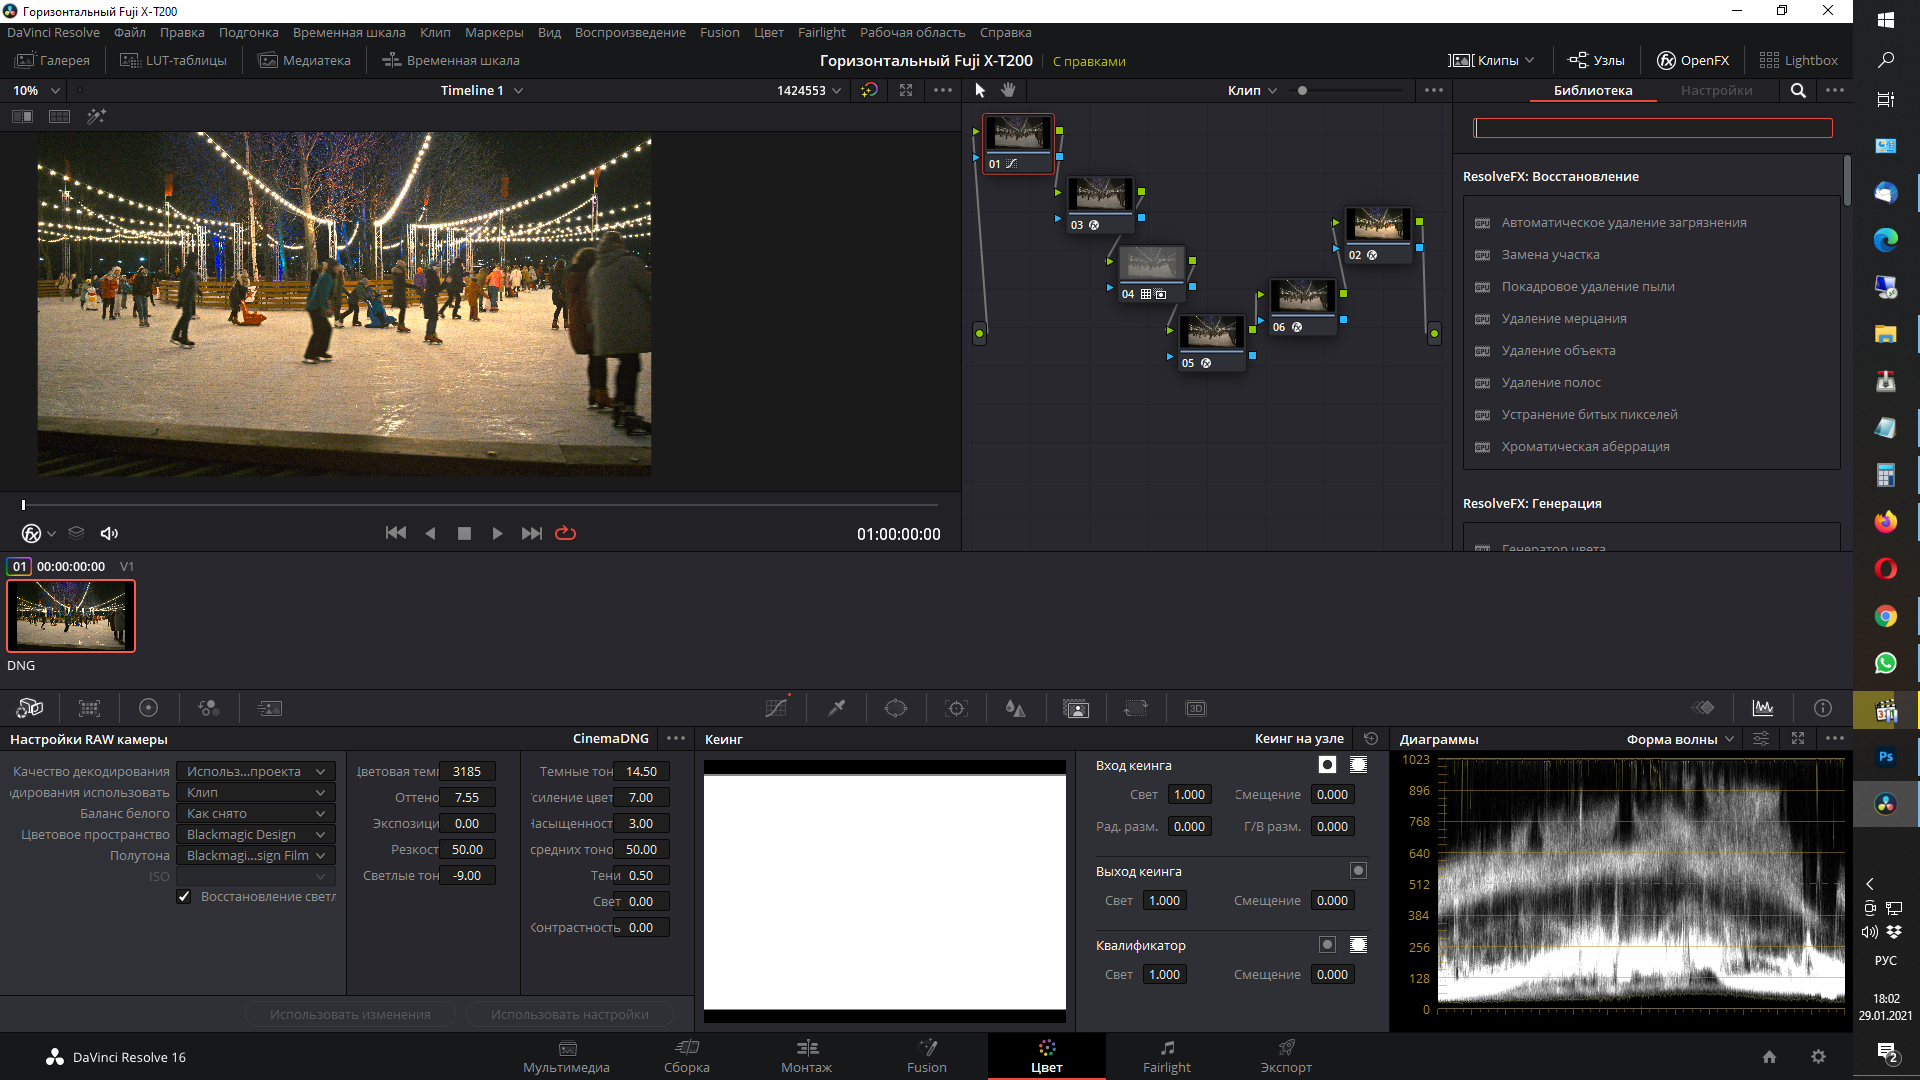
Task: Go to project manager home icon
Action: tap(1769, 1056)
